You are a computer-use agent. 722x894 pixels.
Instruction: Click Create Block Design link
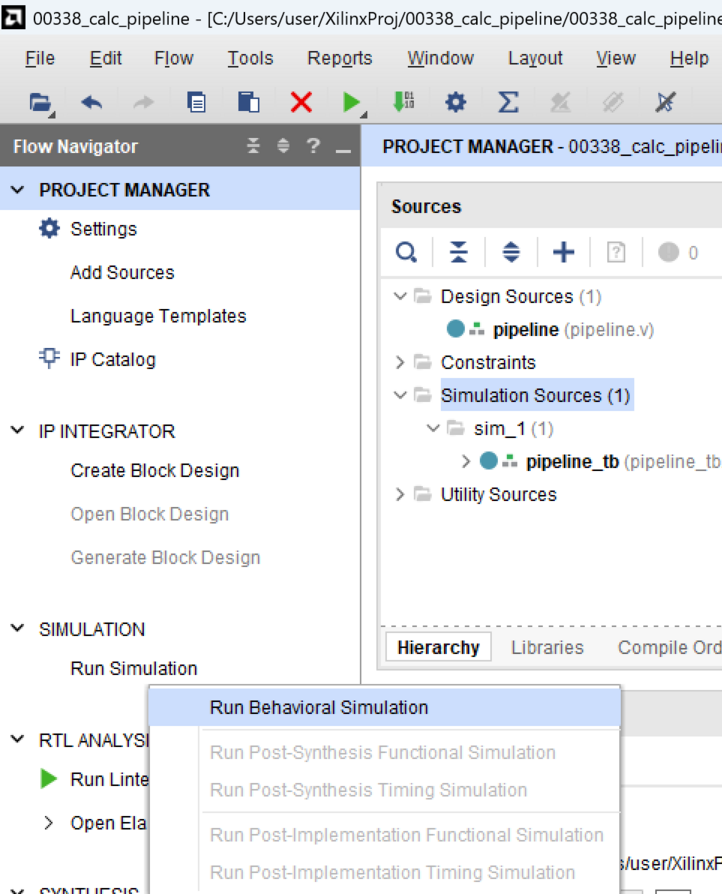(x=155, y=471)
